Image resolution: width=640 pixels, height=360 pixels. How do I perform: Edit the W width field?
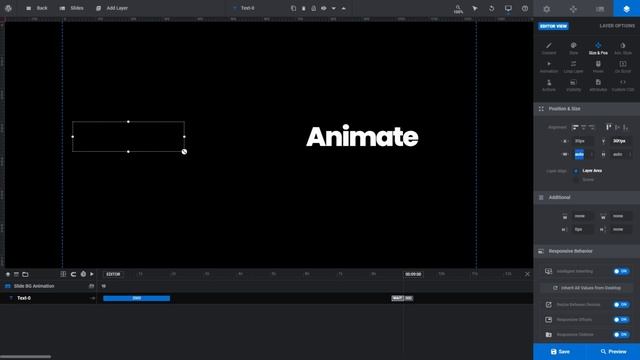pyautogui.click(x=583, y=154)
